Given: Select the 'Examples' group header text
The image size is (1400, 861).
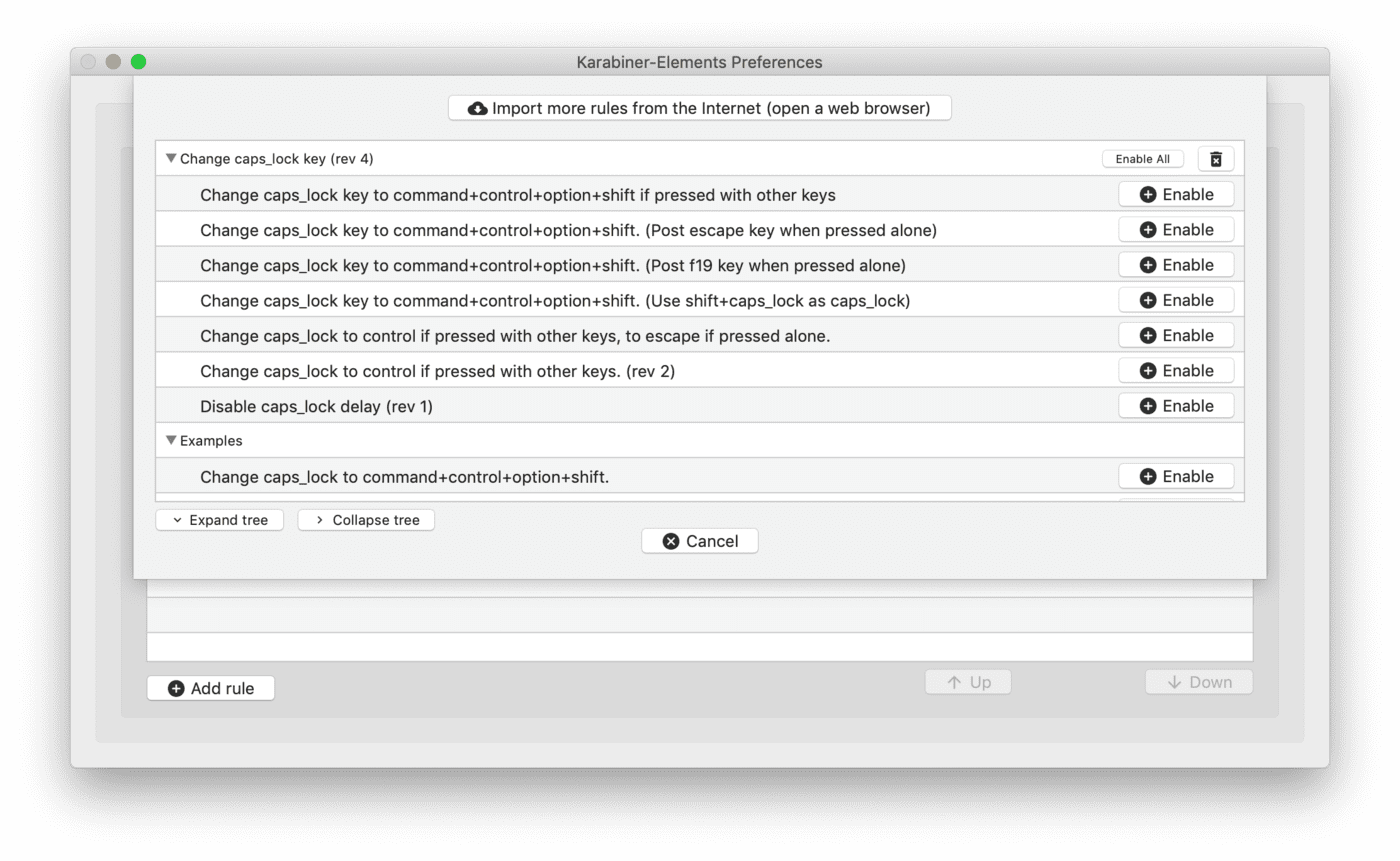Looking at the screenshot, I should (211, 441).
